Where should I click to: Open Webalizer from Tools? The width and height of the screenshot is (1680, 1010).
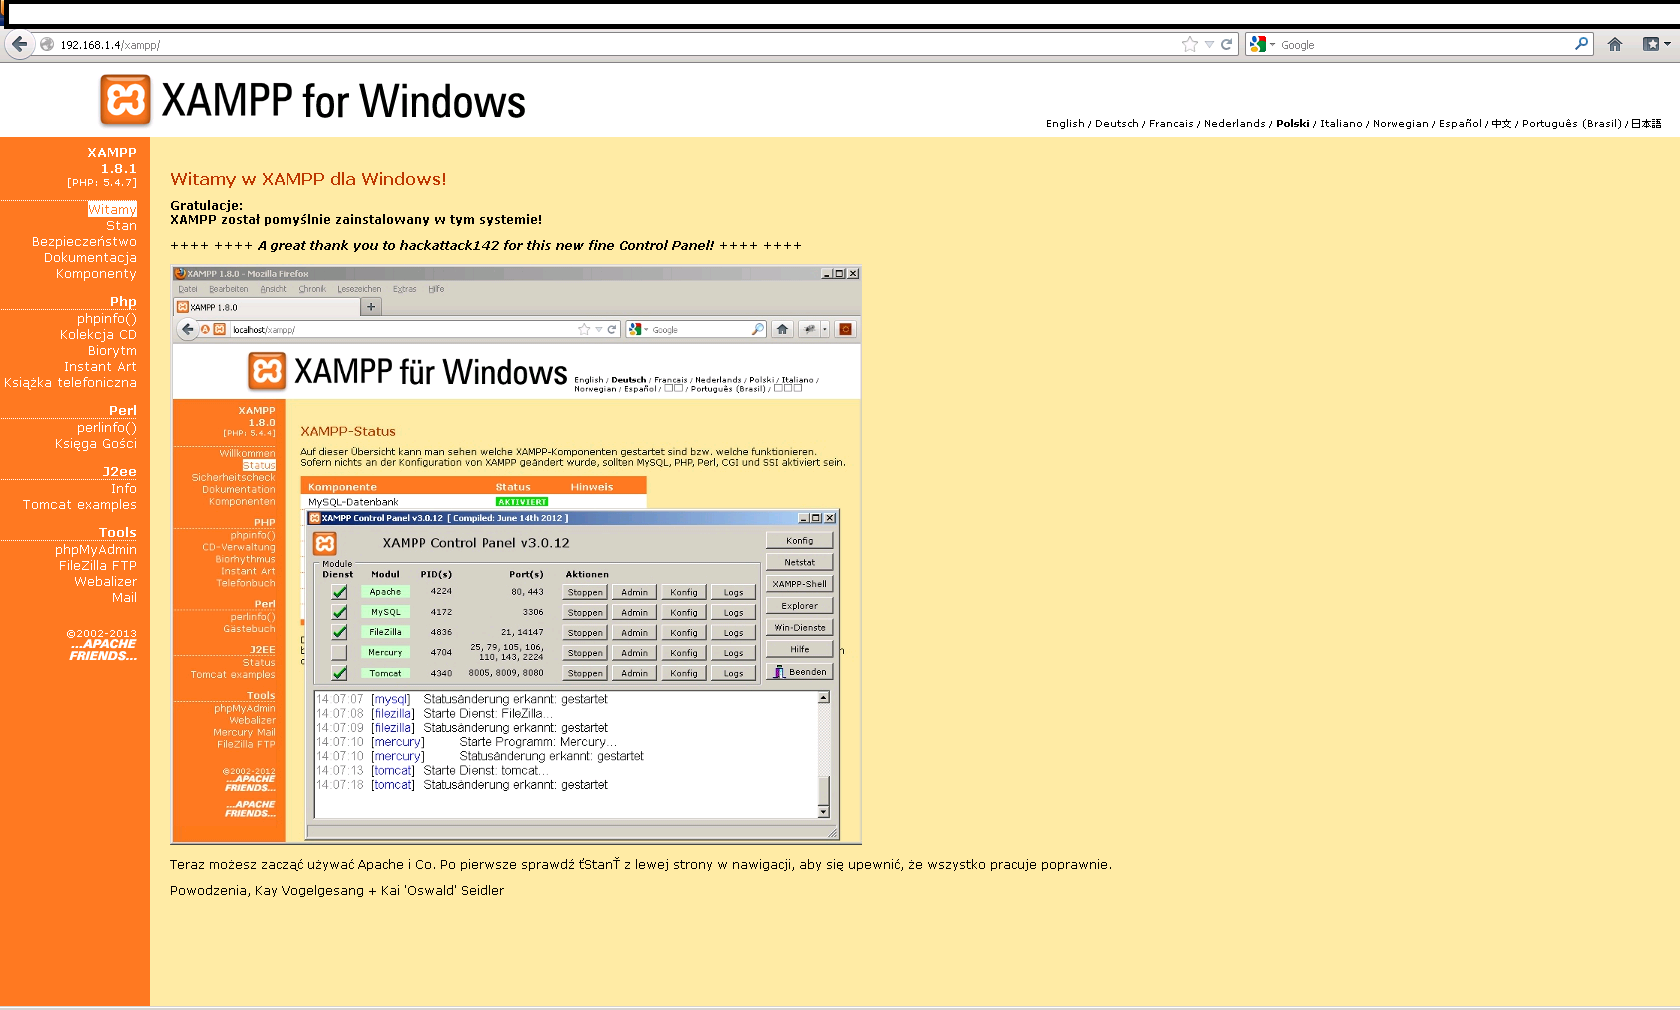[105, 582]
